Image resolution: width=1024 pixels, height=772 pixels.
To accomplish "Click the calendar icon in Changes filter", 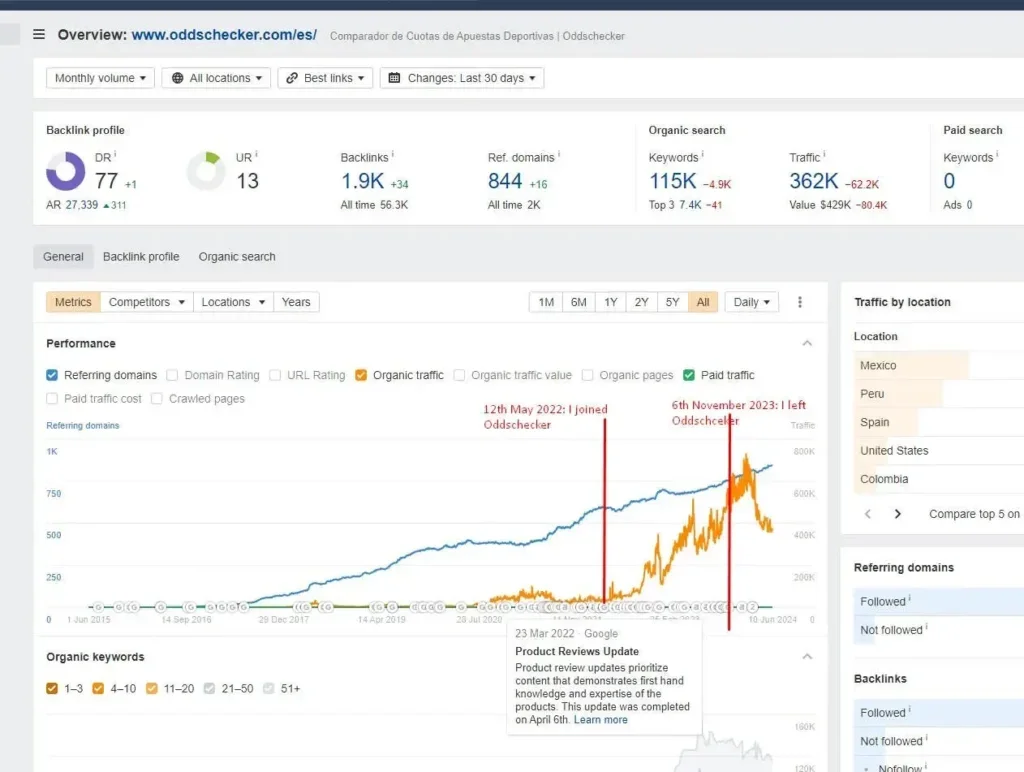I will [x=394, y=78].
